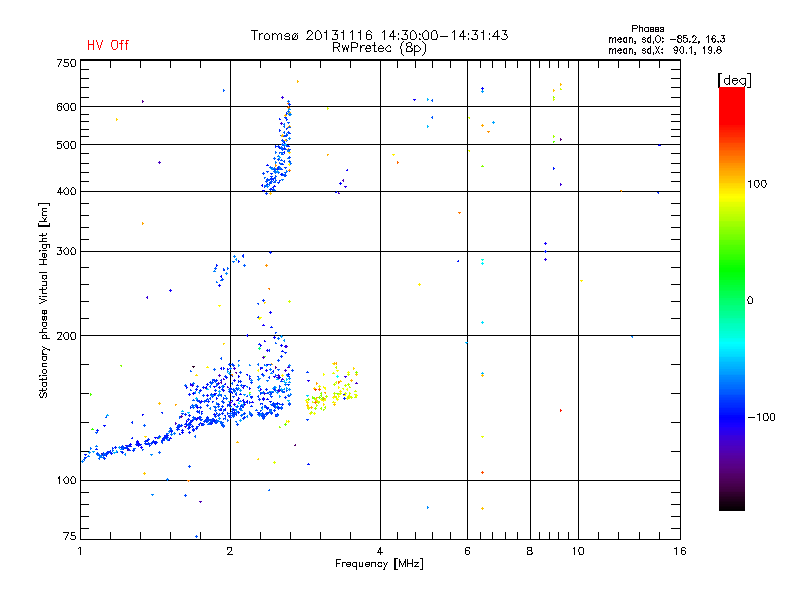This screenshot has height=600, width=800.
Task: Click the yellow-green point cluster near 3 MHz
Action: [x=332, y=390]
